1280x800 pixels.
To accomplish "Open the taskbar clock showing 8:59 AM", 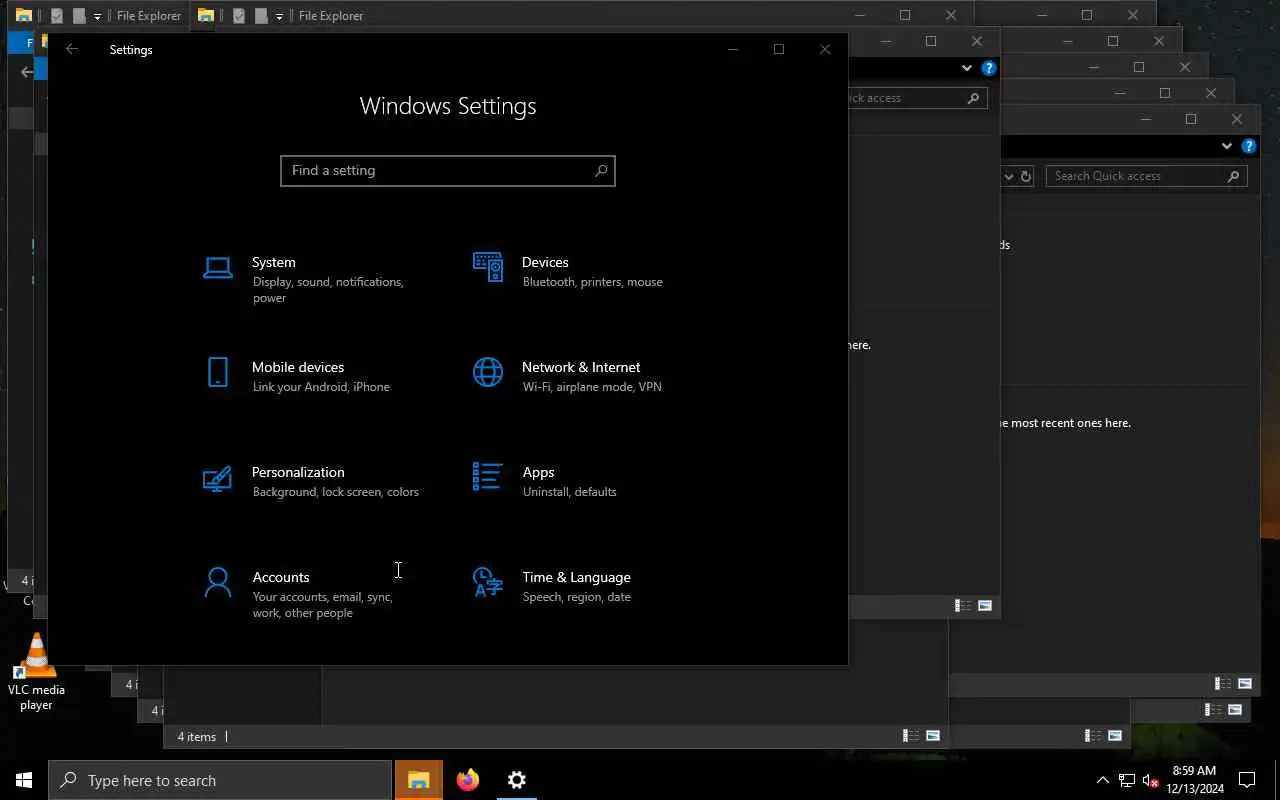I will pyautogui.click(x=1194, y=780).
